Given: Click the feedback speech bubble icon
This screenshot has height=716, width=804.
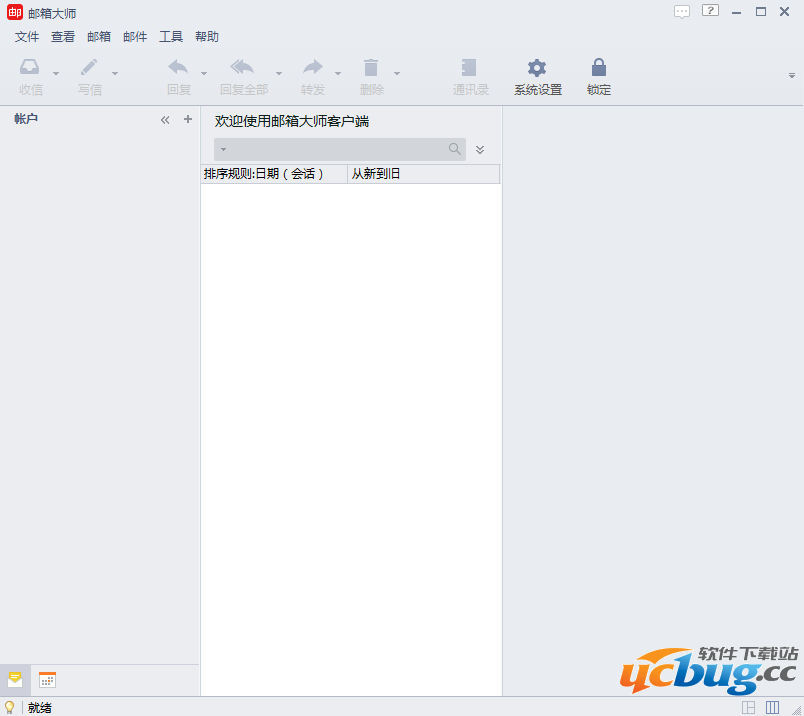Looking at the screenshot, I should [682, 12].
